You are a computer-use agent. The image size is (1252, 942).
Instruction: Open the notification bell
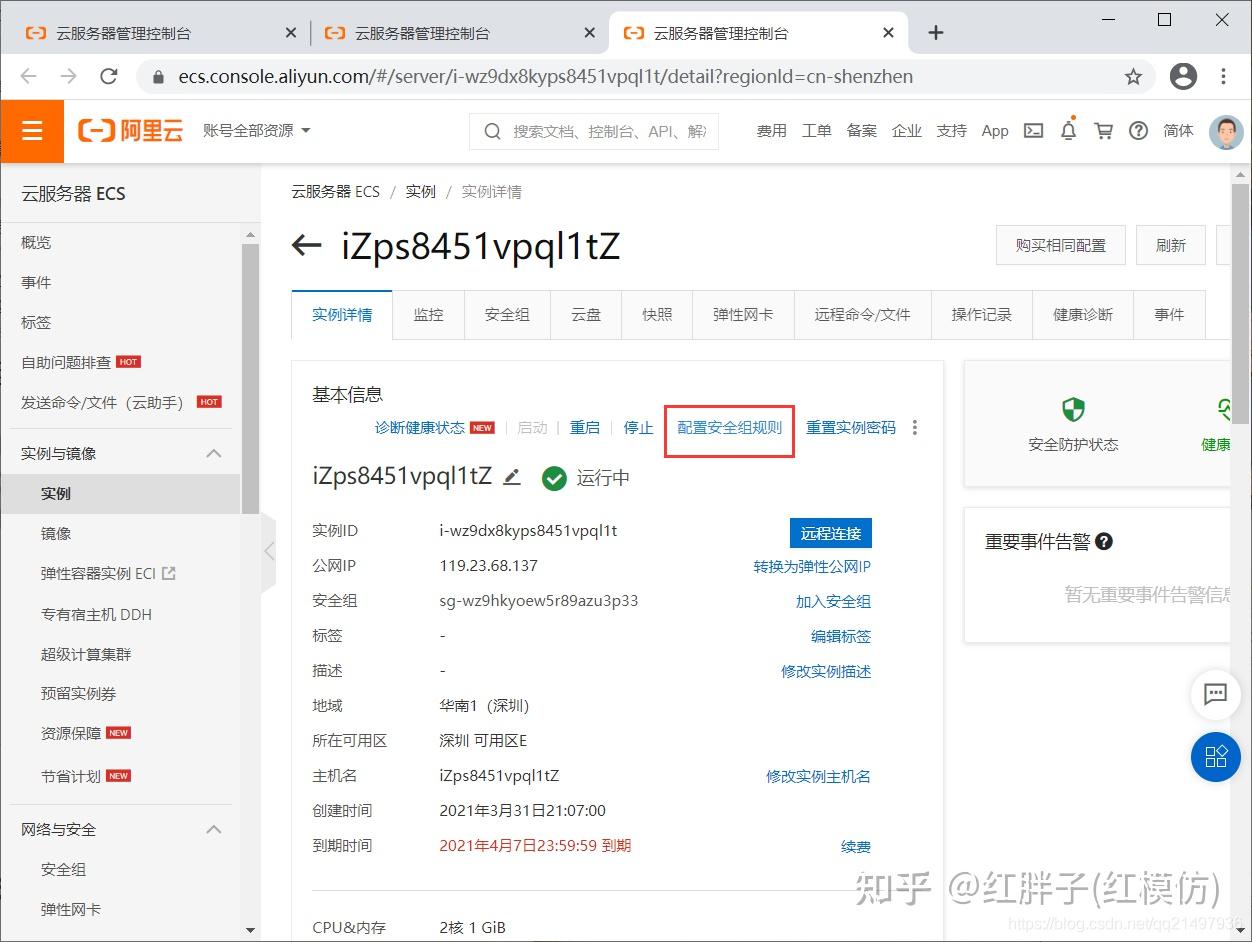(1069, 131)
